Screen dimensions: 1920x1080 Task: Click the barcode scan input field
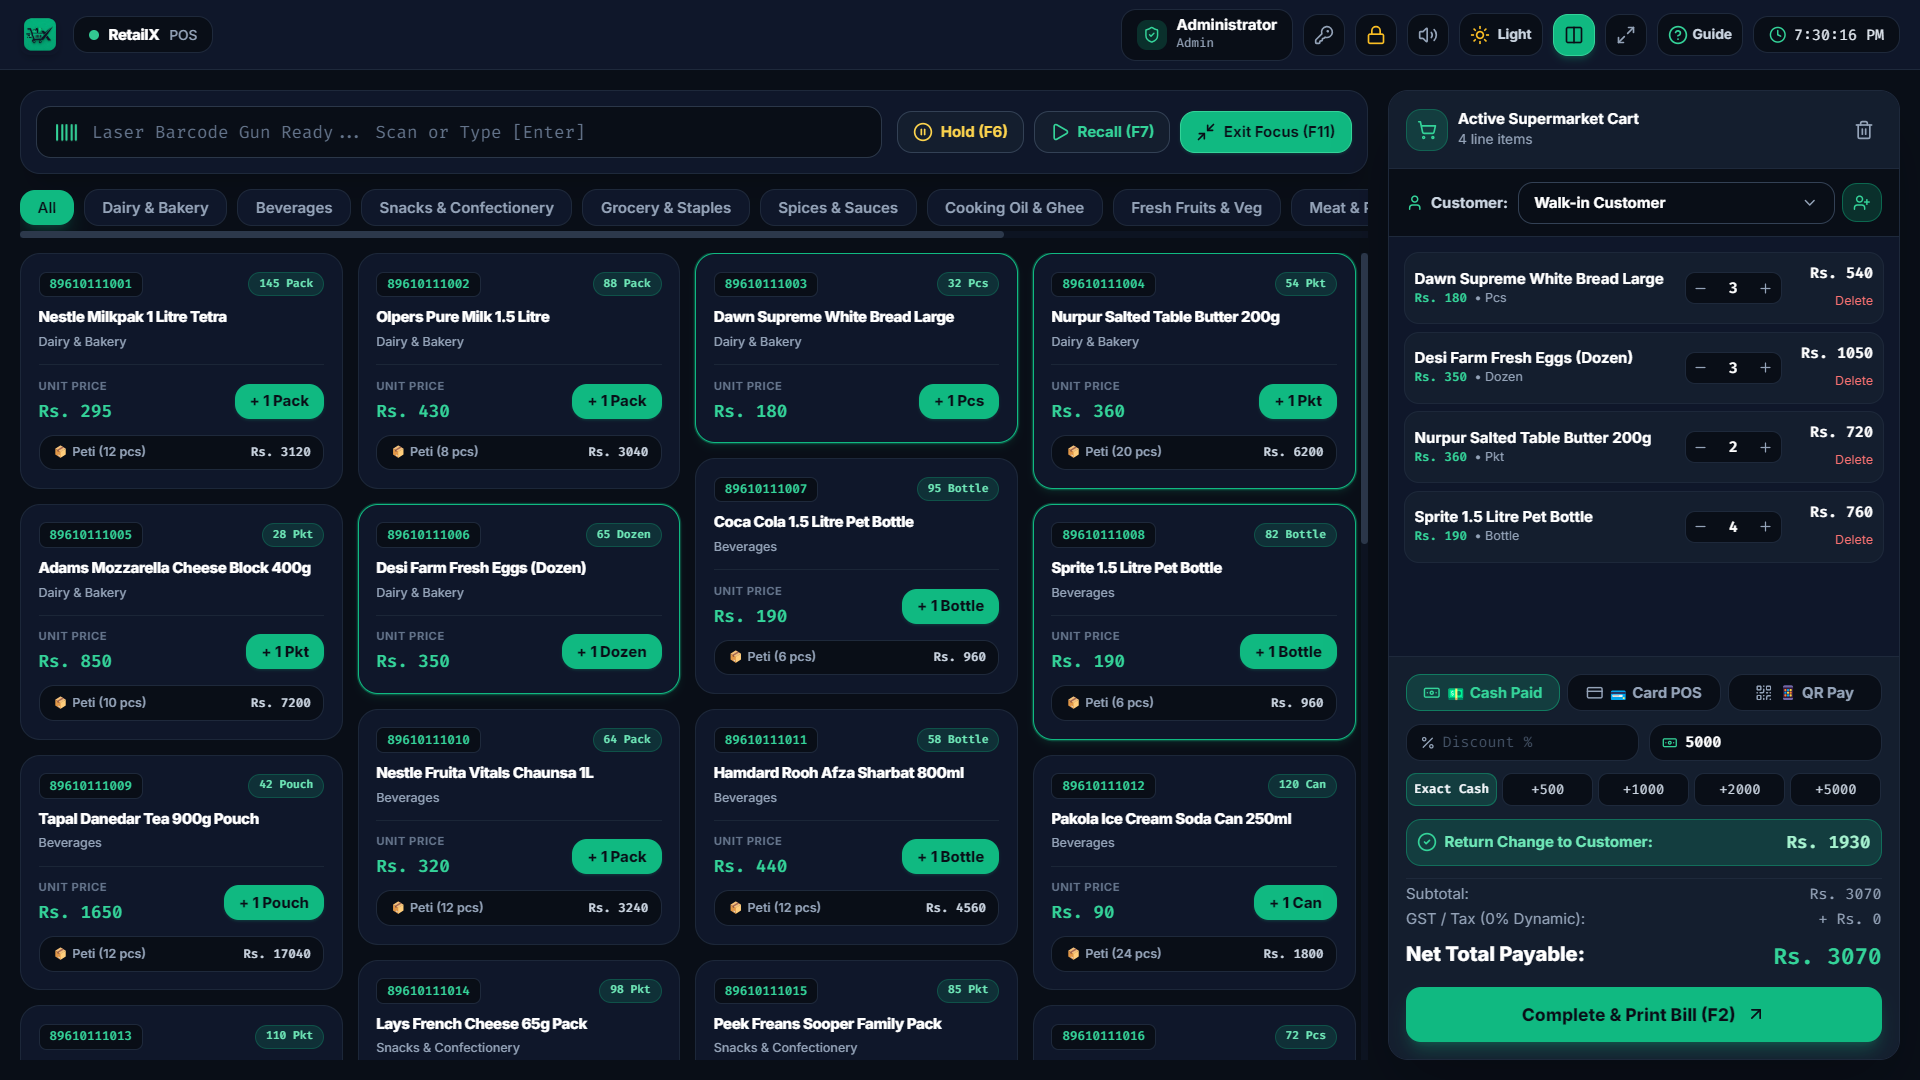[459, 132]
